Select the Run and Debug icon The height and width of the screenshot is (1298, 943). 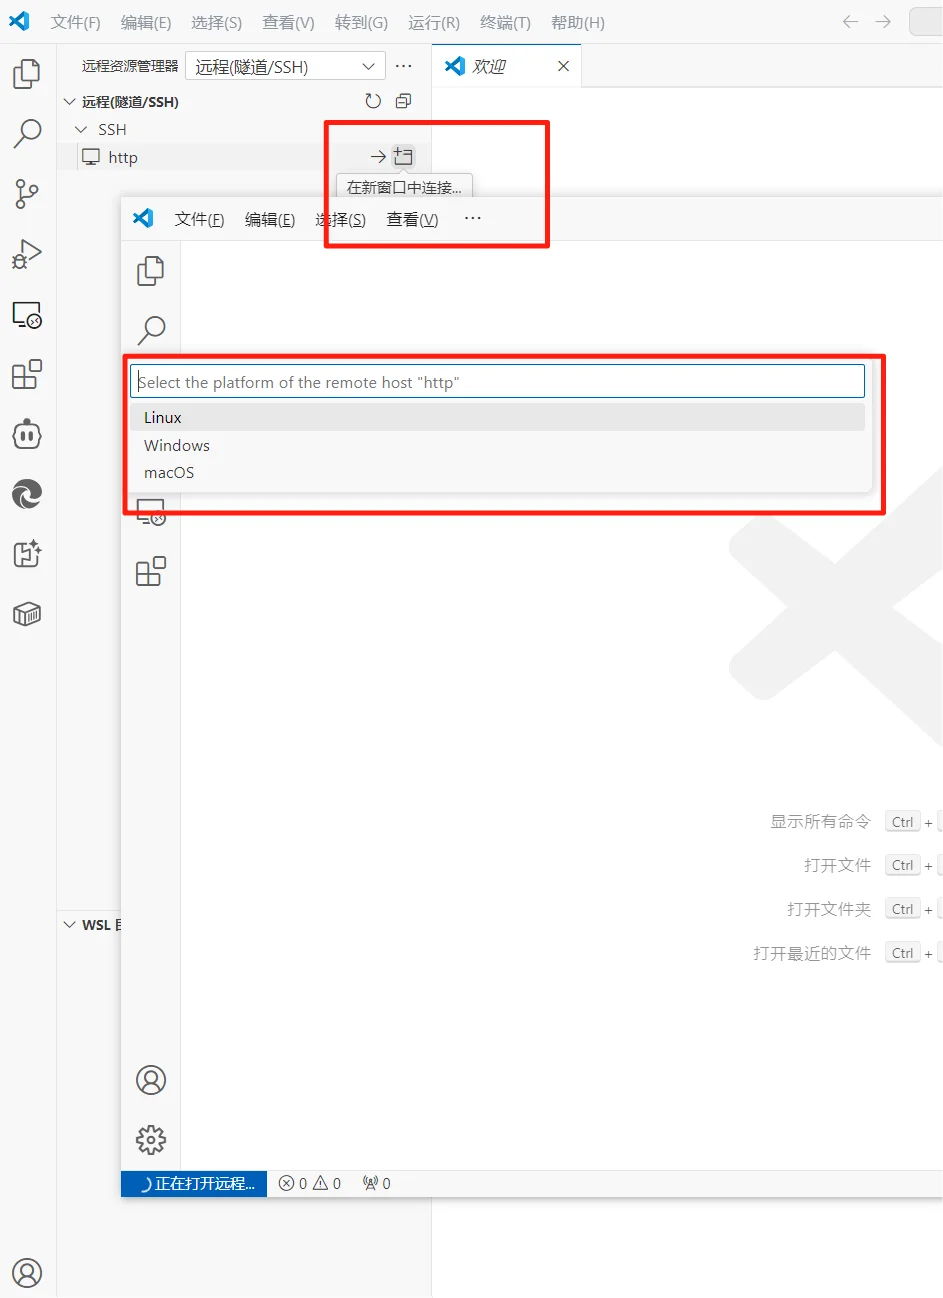point(26,253)
